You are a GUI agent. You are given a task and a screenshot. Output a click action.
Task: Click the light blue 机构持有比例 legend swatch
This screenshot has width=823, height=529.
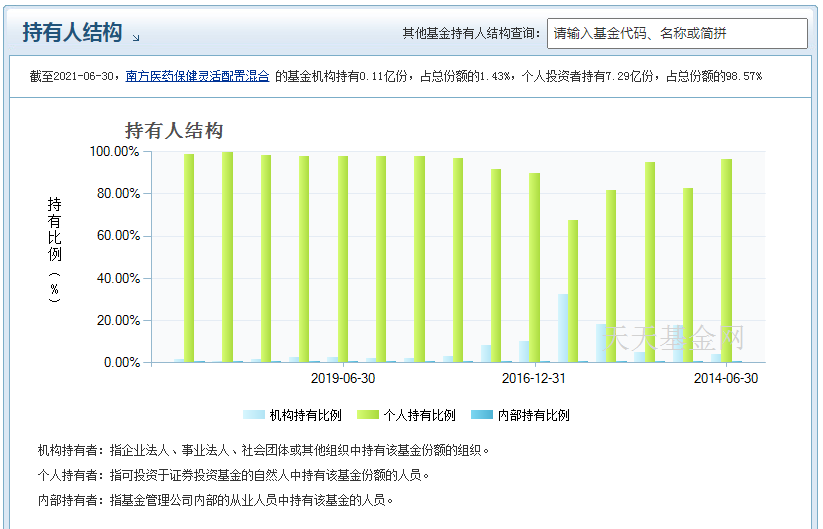(254, 415)
